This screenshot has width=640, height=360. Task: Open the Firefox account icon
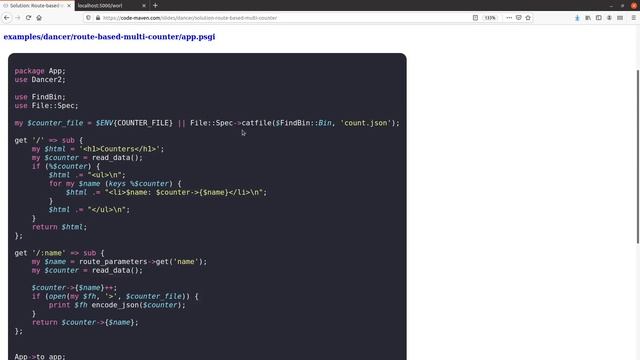pos(609,18)
